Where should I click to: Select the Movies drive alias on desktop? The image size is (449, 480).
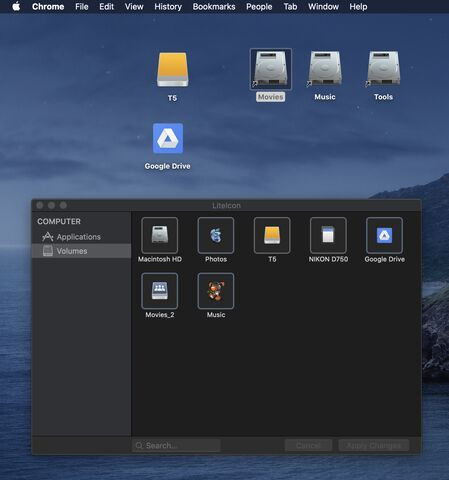271,69
